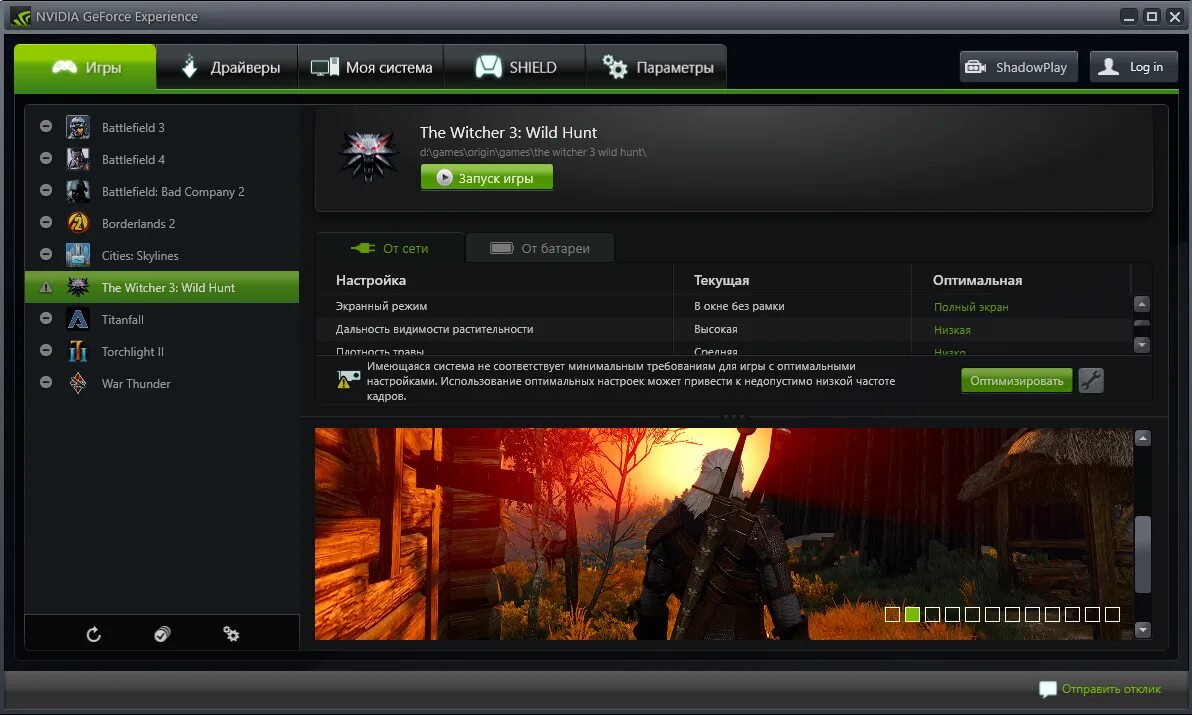Click the large Witcher wolf medallion icon
Screen dimensions: 1192x715
coord(368,156)
